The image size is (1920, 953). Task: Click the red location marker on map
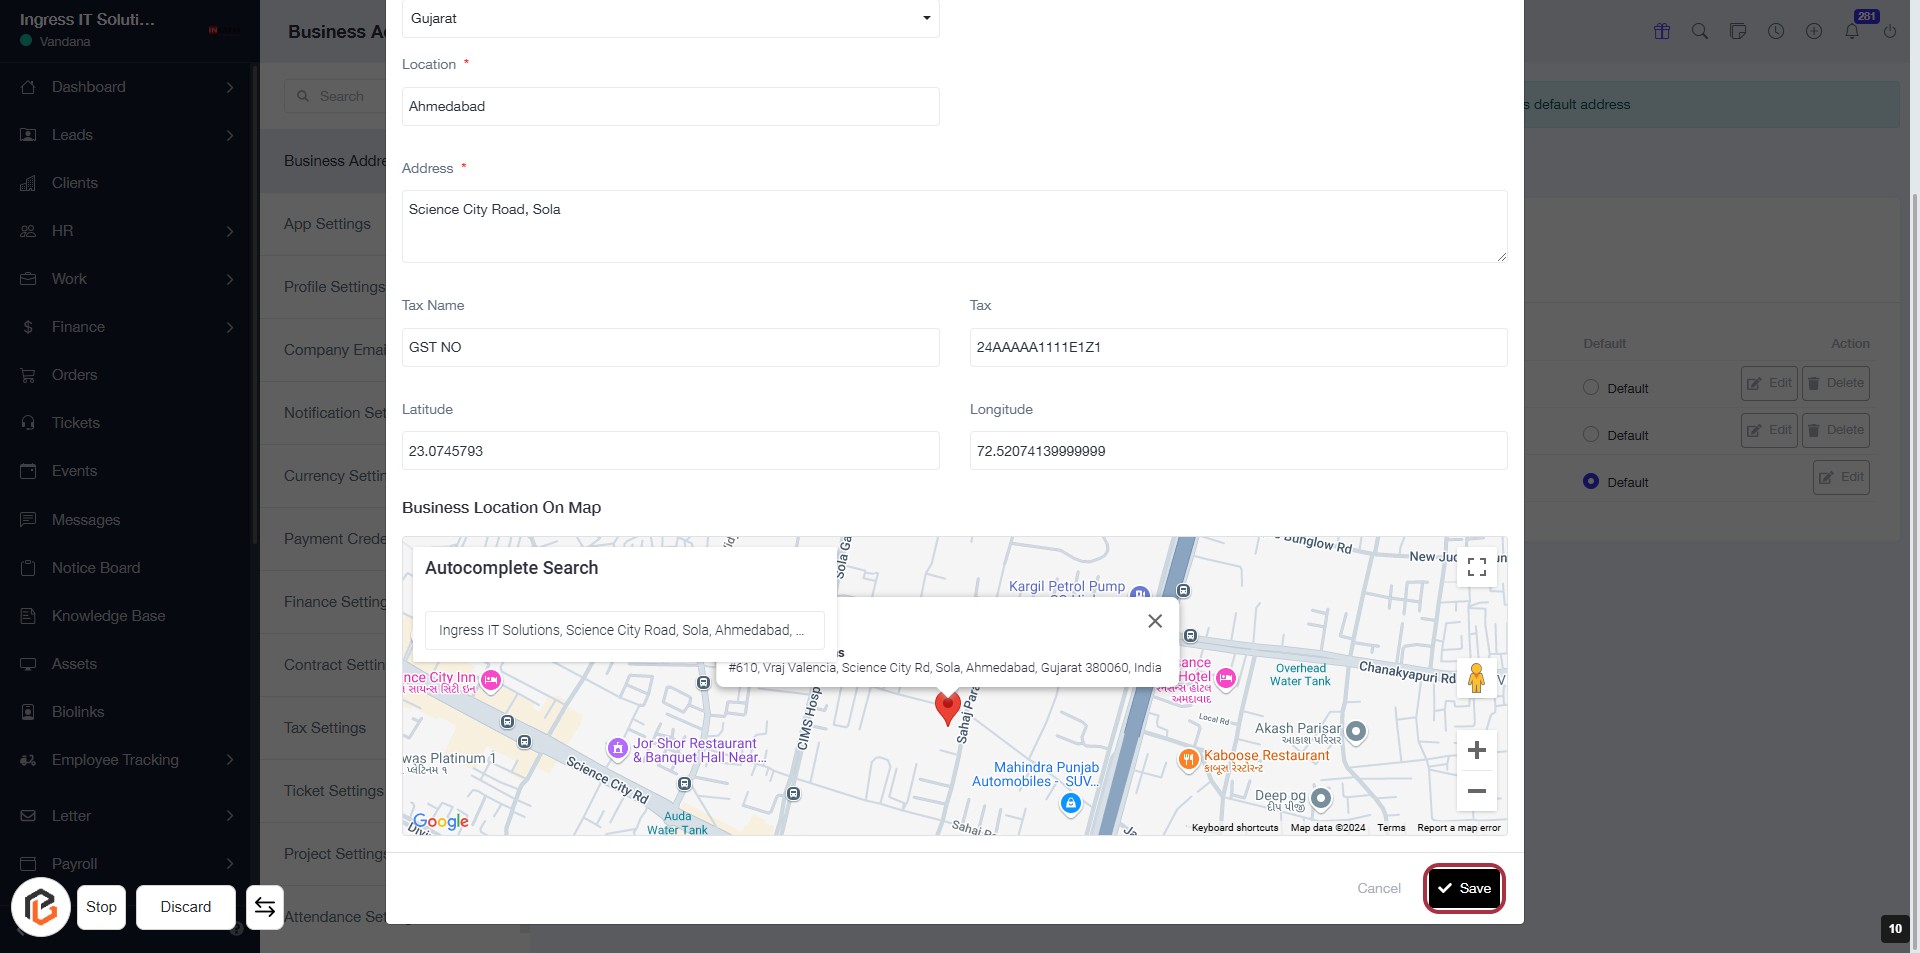pyautogui.click(x=947, y=707)
